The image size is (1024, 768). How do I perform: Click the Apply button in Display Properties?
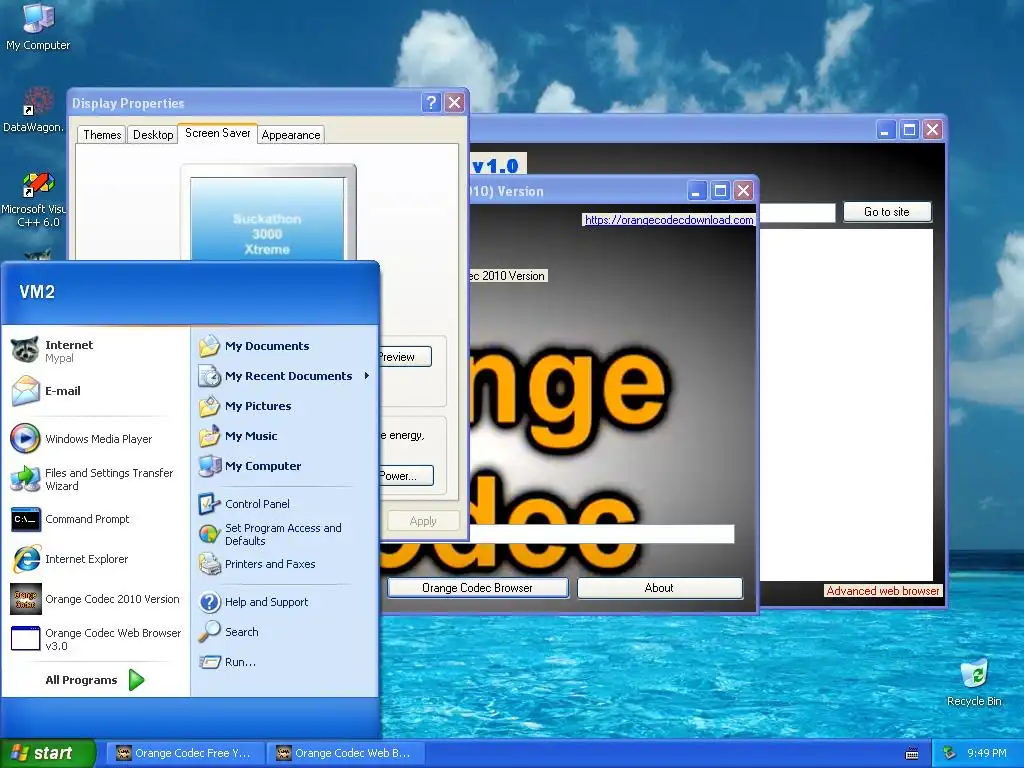423,521
